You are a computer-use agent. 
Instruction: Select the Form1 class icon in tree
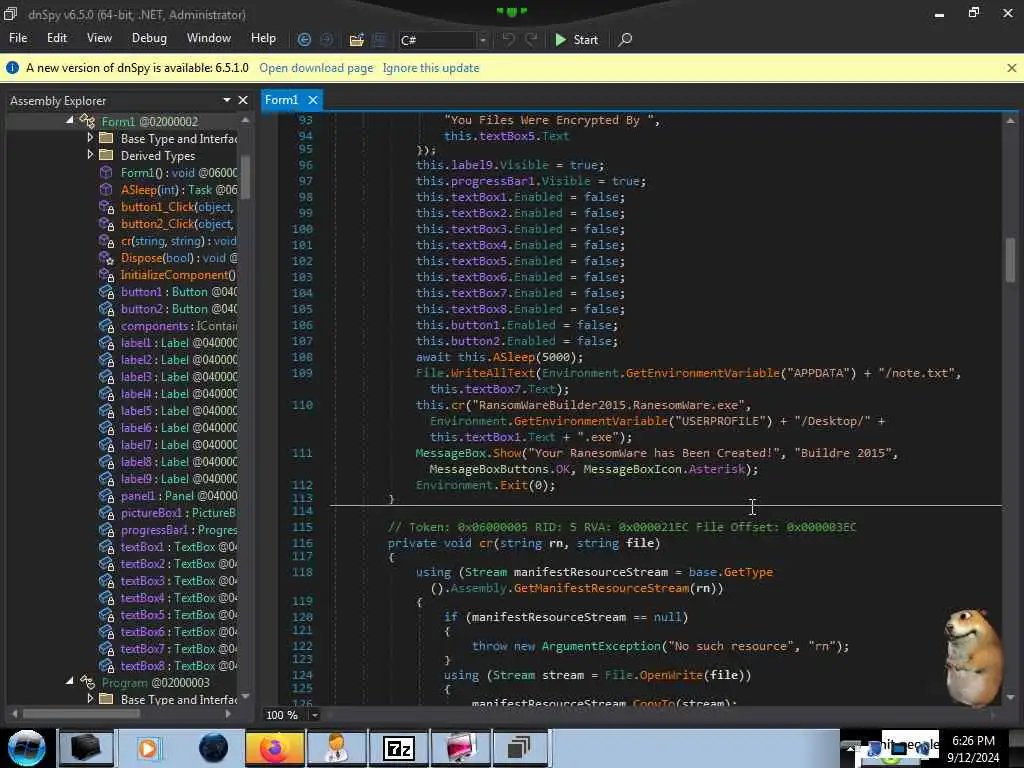(x=87, y=121)
